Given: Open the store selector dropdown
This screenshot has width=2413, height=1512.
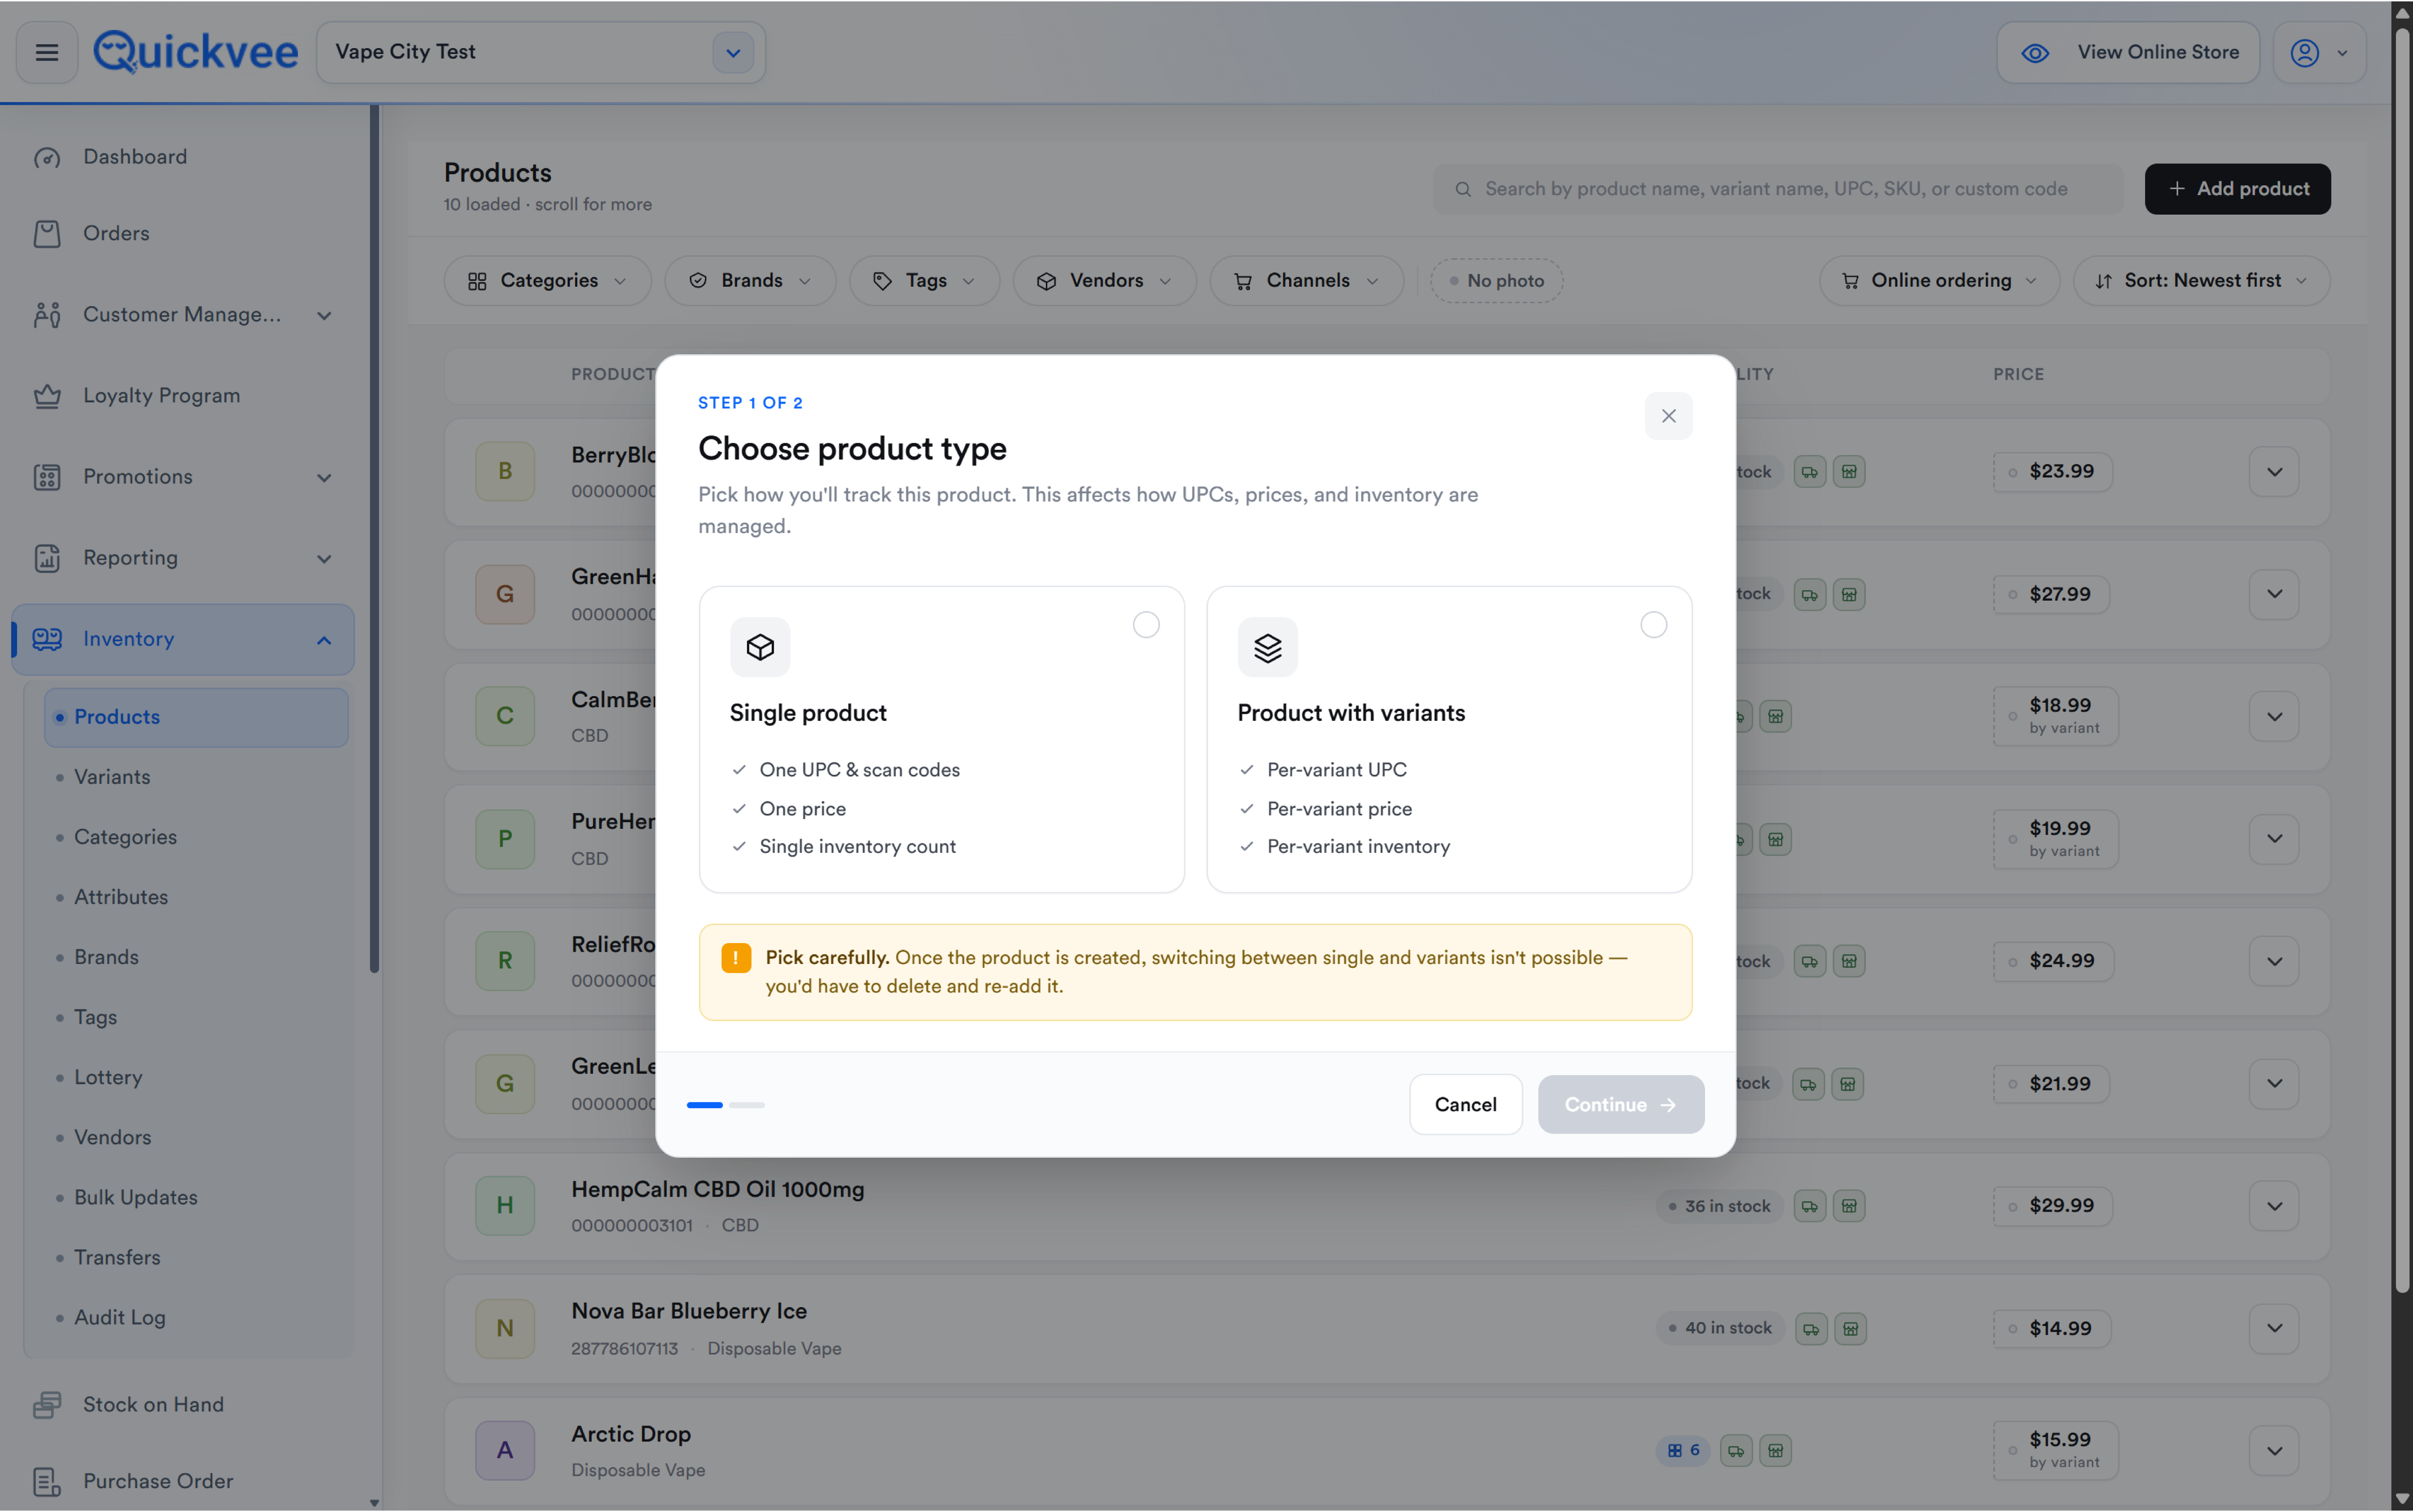Looking at the screenshot, I should point(733,53).
